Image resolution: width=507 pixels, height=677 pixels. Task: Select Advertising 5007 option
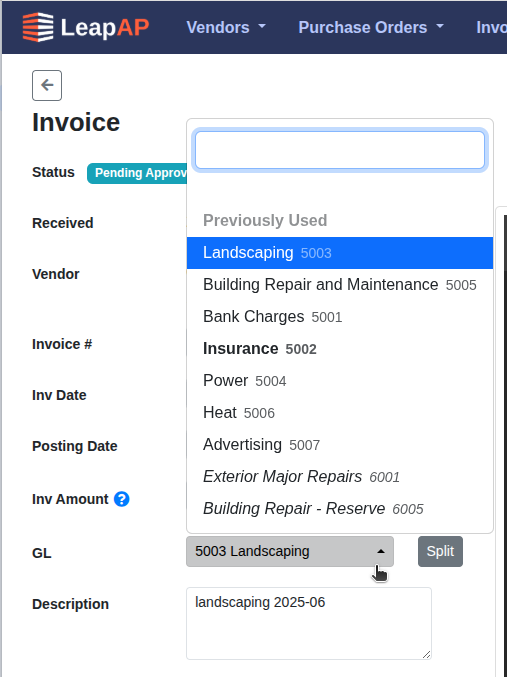(340, 444)
